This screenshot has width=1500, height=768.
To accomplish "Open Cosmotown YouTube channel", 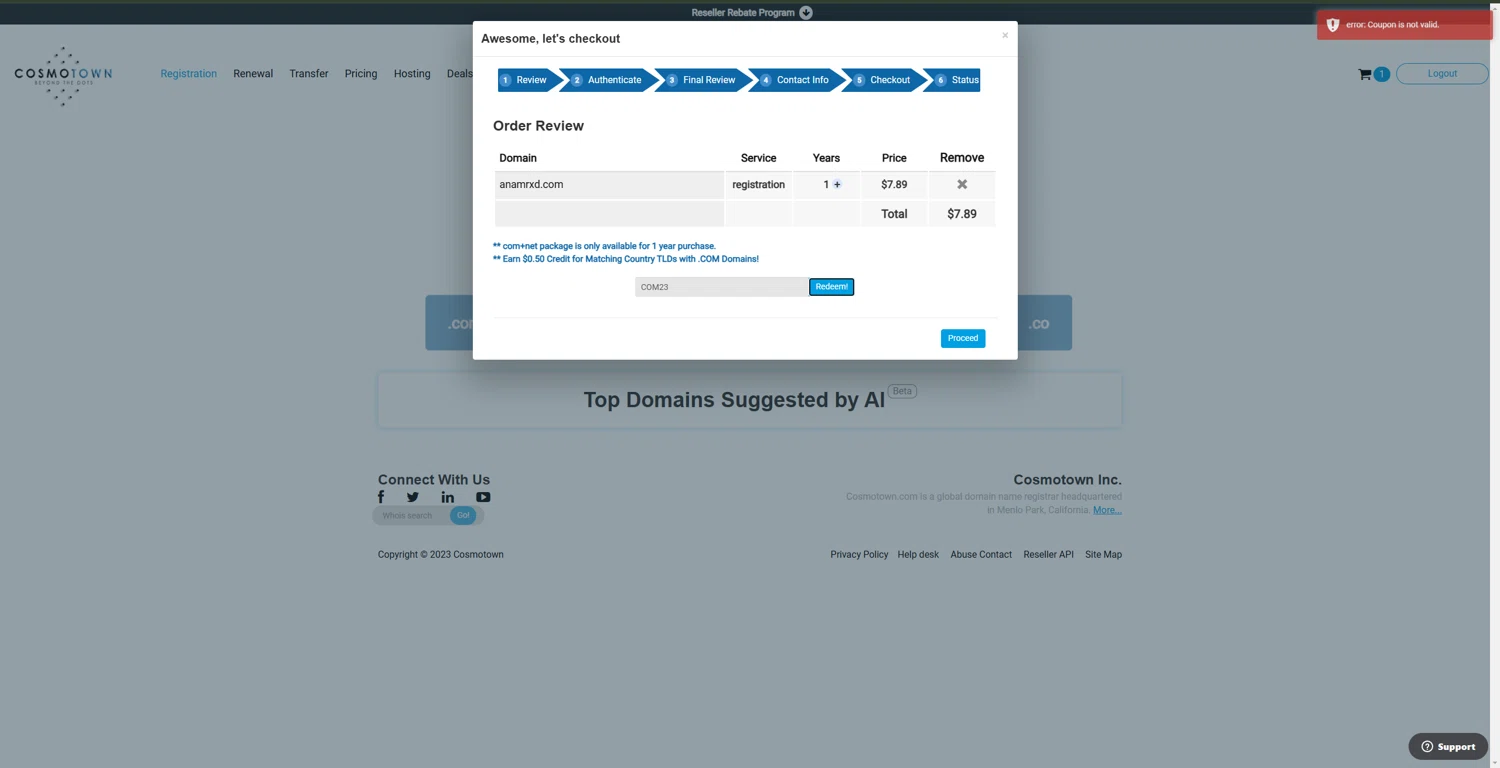I will pos(483,497).
